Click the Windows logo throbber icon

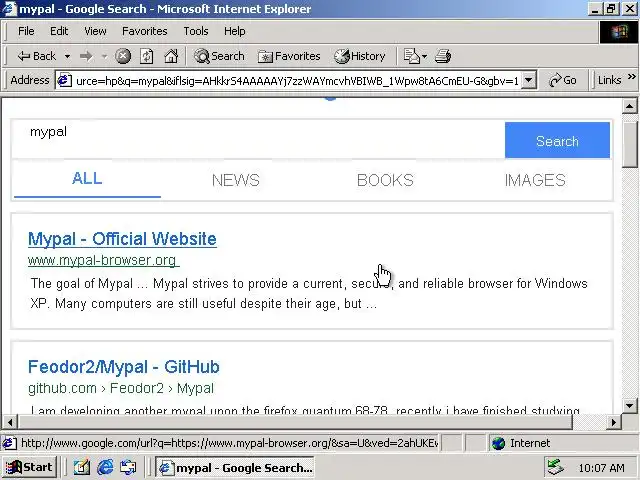point(619,32)
